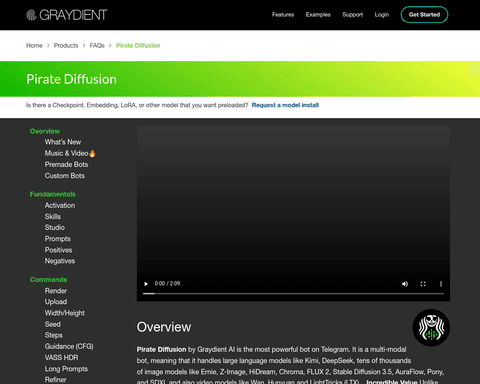Viewport: 480px width, 384px height.
Task: Open Refiner in sidebar
Action: pos(55,380)
